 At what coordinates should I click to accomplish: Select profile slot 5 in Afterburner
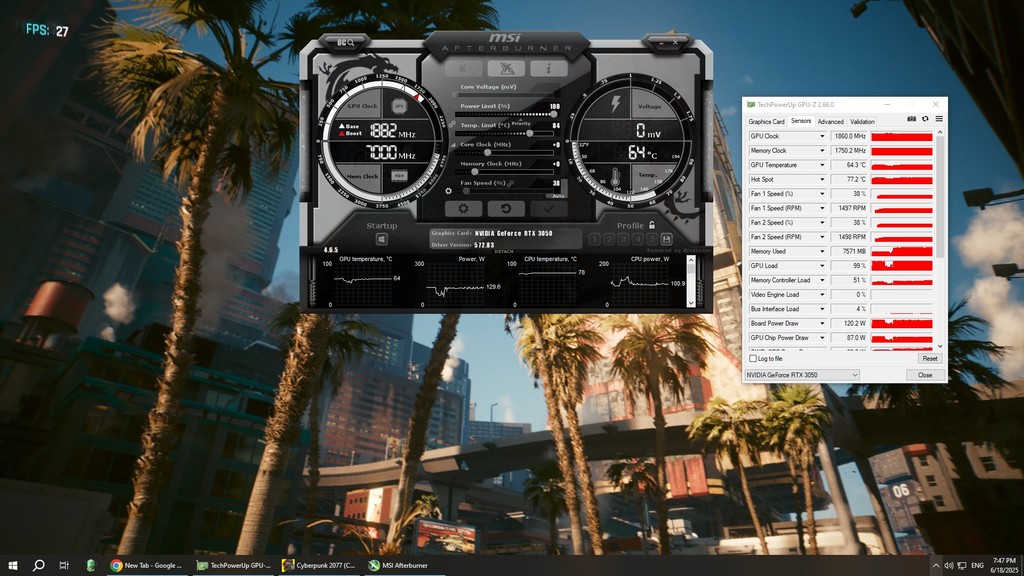652,240
